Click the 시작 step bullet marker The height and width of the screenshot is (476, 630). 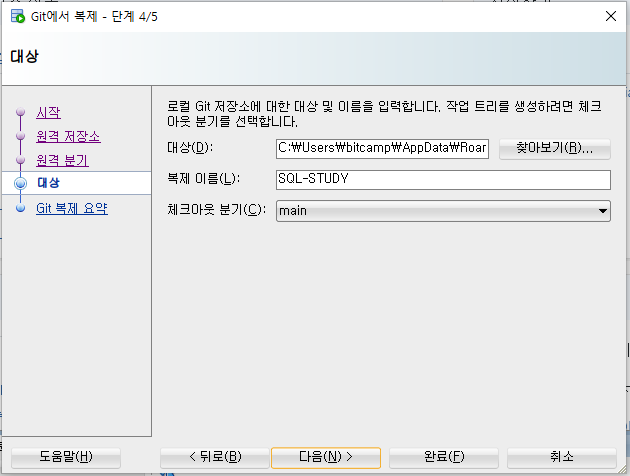tap(20, 112)
